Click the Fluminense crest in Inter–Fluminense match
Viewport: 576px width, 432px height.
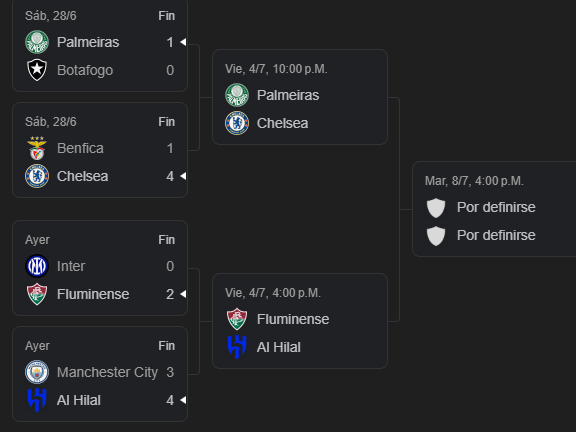coord(37,294)
